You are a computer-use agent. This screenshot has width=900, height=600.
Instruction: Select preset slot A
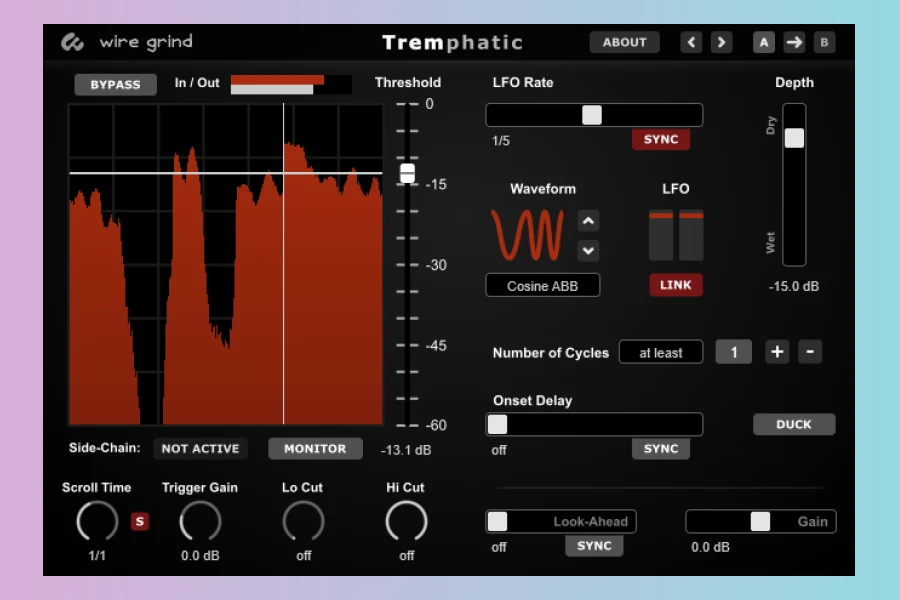(x=763, y=42)
